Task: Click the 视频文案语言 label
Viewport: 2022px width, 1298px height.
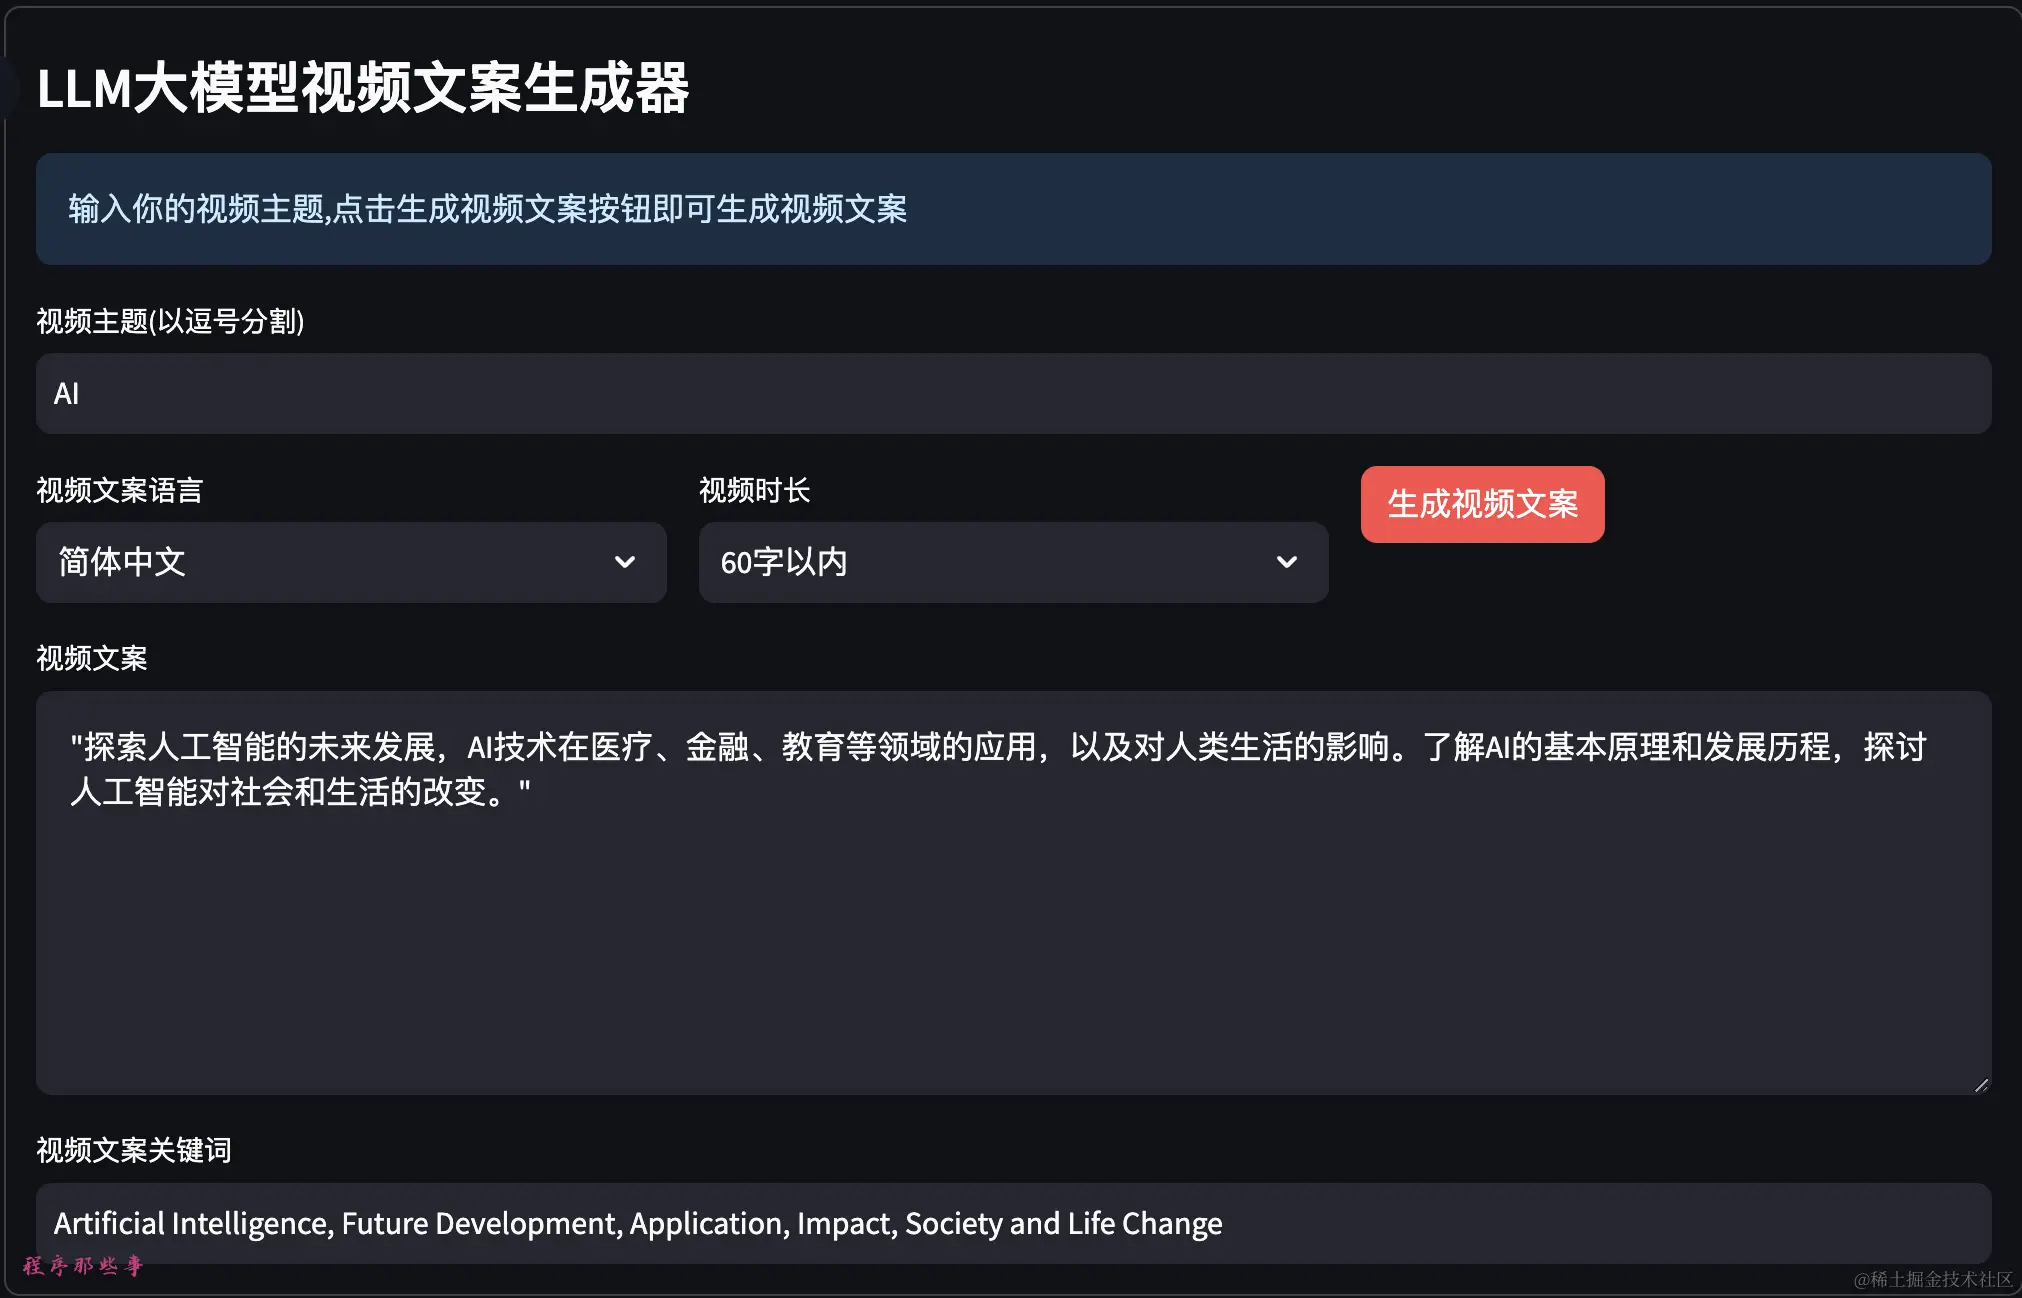Action: 120,490
